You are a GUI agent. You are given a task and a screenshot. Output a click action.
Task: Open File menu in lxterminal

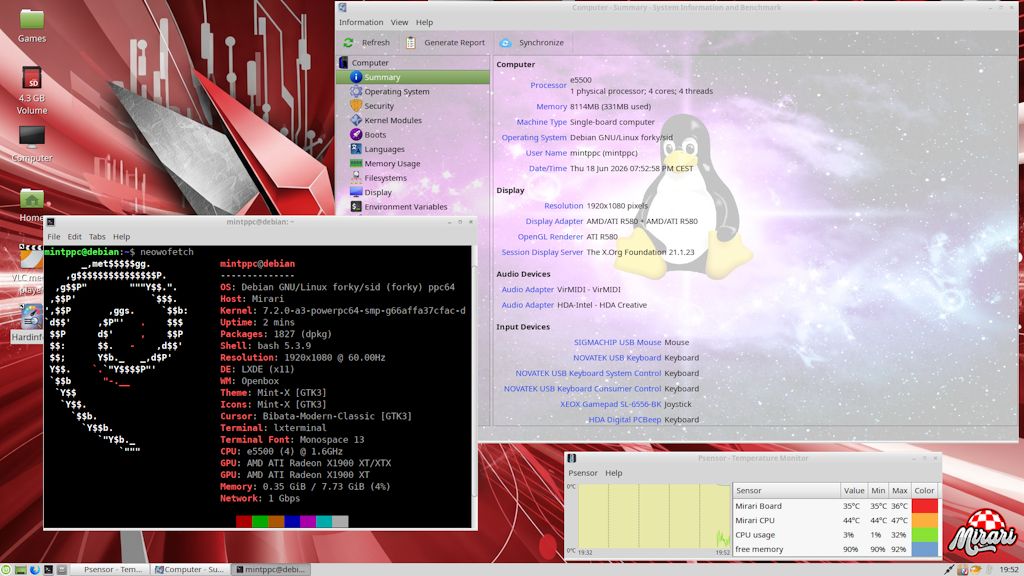point(54,236)
